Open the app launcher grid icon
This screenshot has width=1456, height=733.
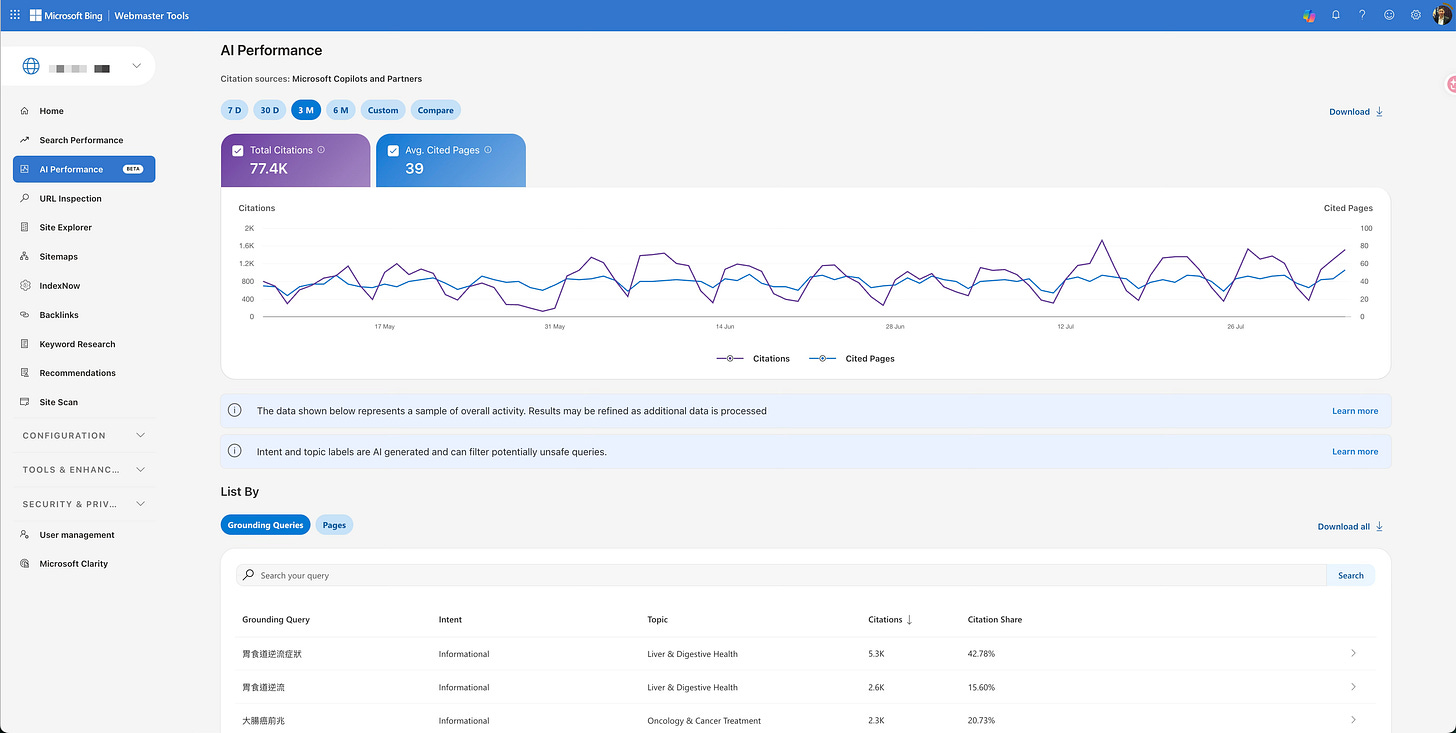(x=15, y=15)
